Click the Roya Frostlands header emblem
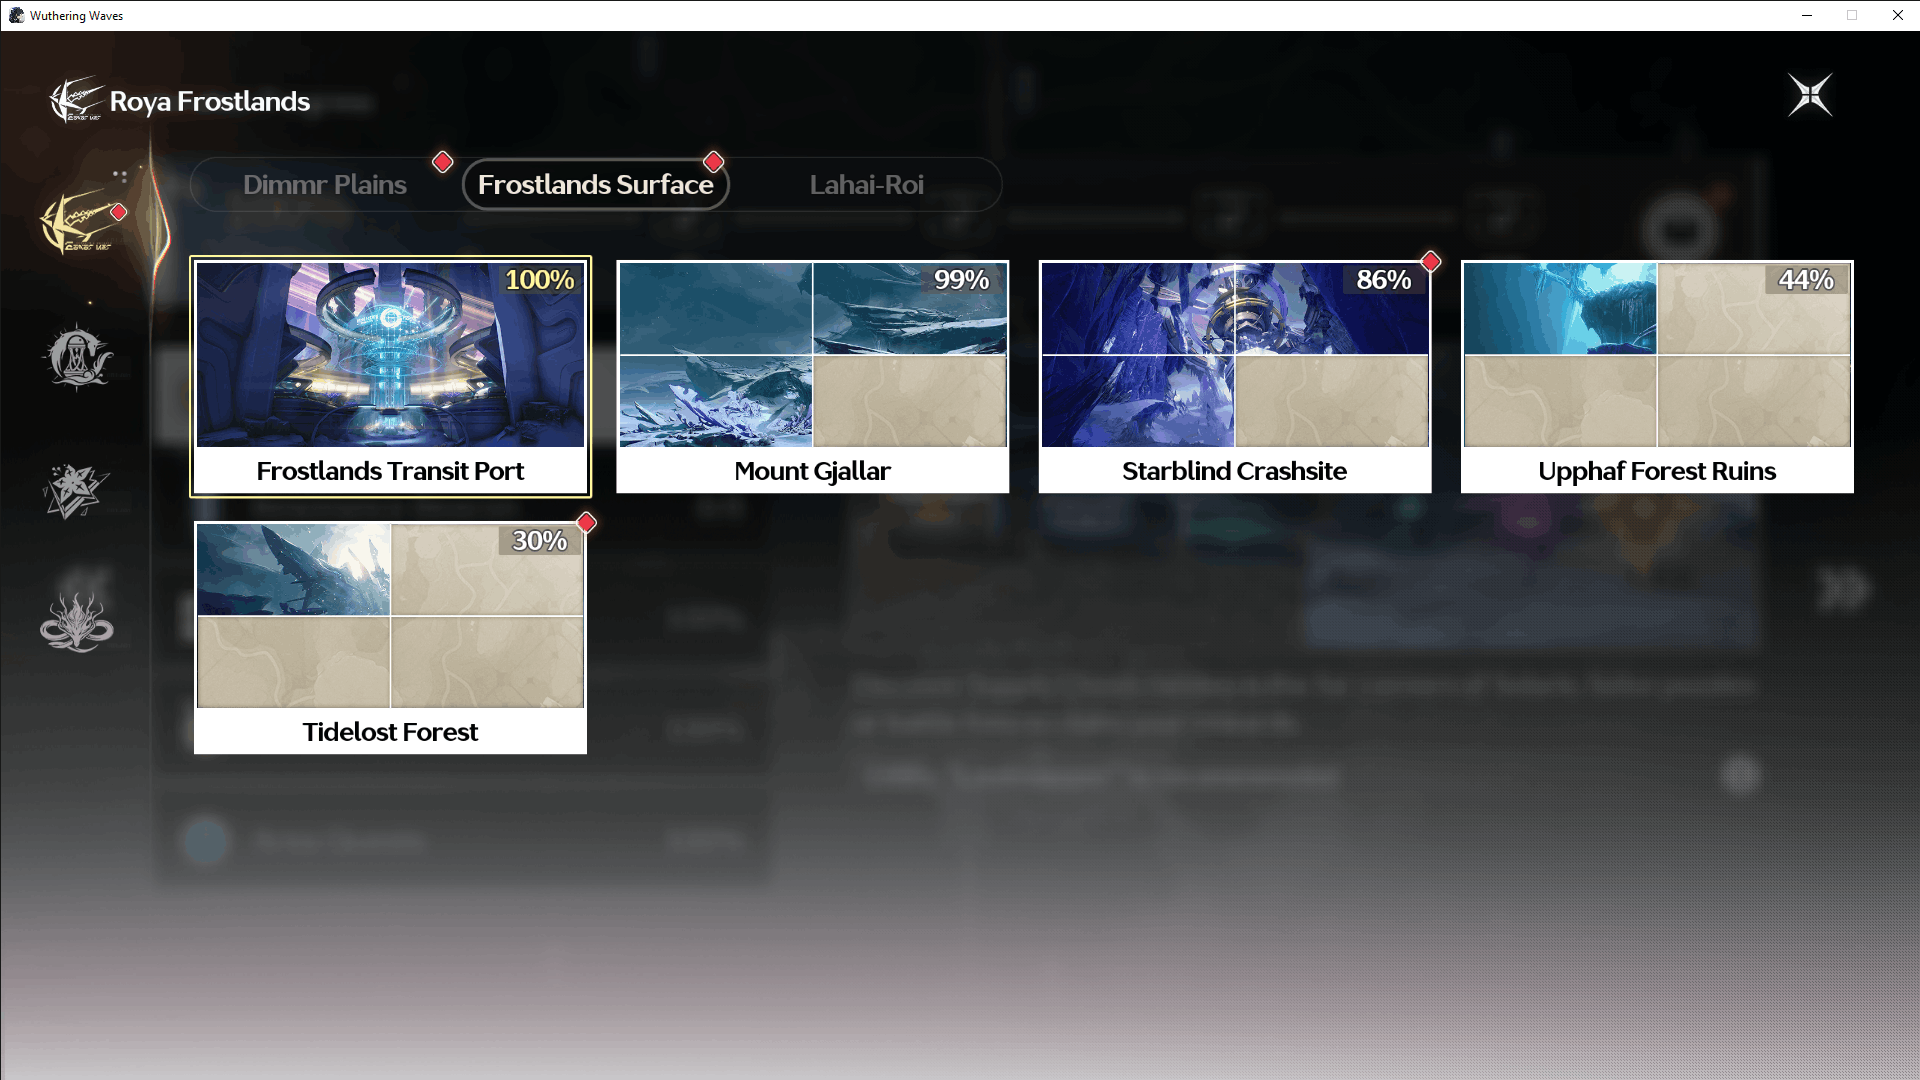The width and height of the screenshot is (1920, 1080). point(76,100)
